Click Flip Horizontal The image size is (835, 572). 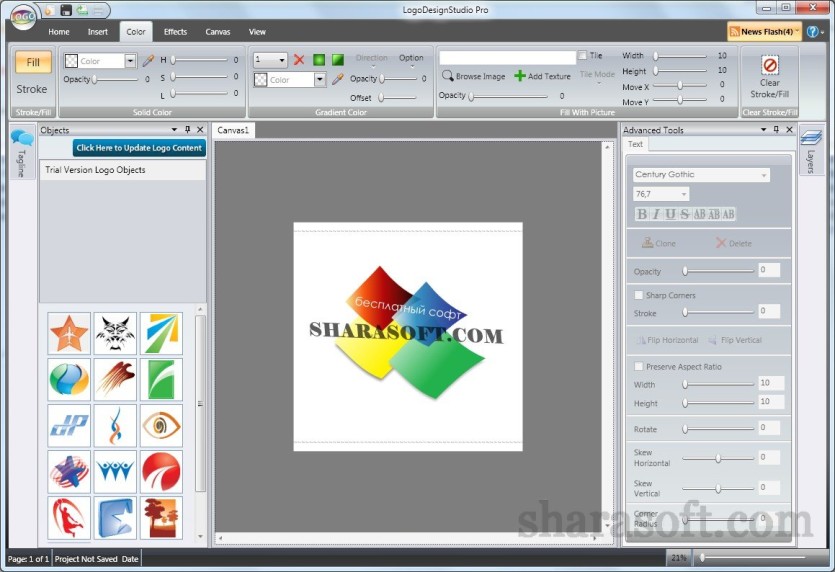tap(667, 340)
